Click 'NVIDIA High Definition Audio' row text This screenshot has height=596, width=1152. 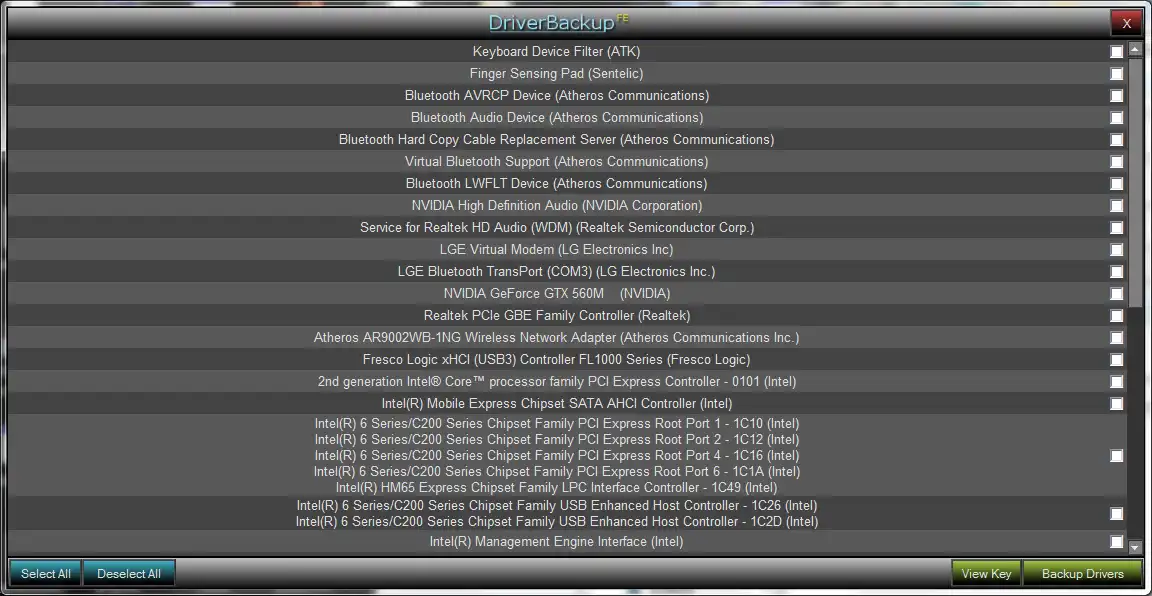557,206
